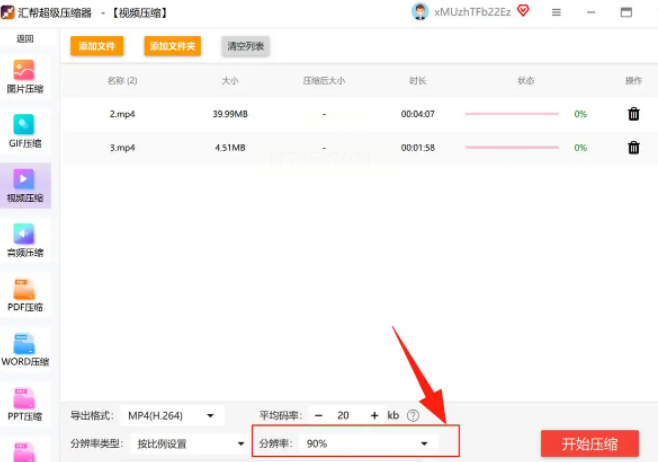Click the 开始压缩 start compression button

[x=590, y=444]
